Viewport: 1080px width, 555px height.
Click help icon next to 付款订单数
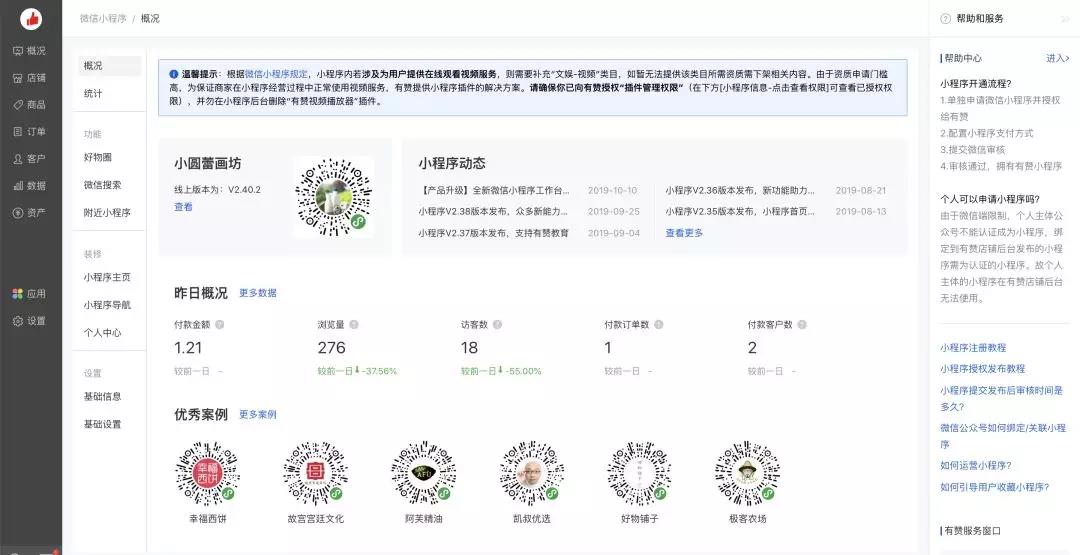pyautogui.click(x=658, y=324)
